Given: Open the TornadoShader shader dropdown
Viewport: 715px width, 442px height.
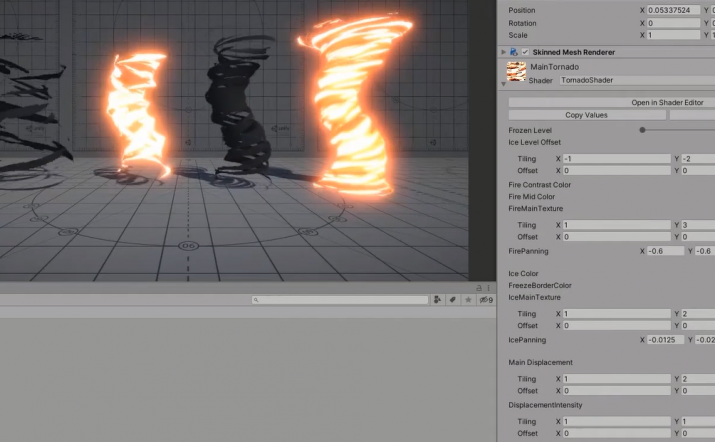Looking at the screenshot, I should (x=637, y=80).
